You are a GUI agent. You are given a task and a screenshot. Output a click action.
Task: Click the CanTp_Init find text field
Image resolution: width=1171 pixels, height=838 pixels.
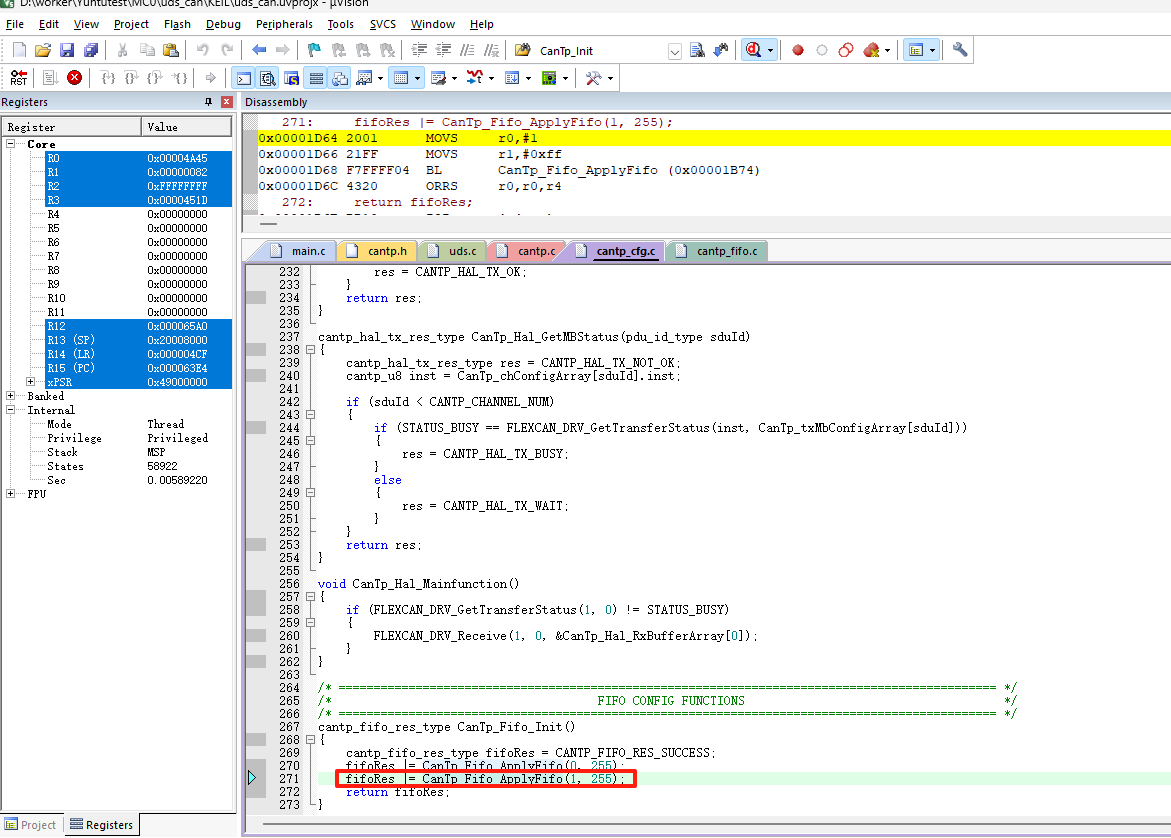[600, 51]
